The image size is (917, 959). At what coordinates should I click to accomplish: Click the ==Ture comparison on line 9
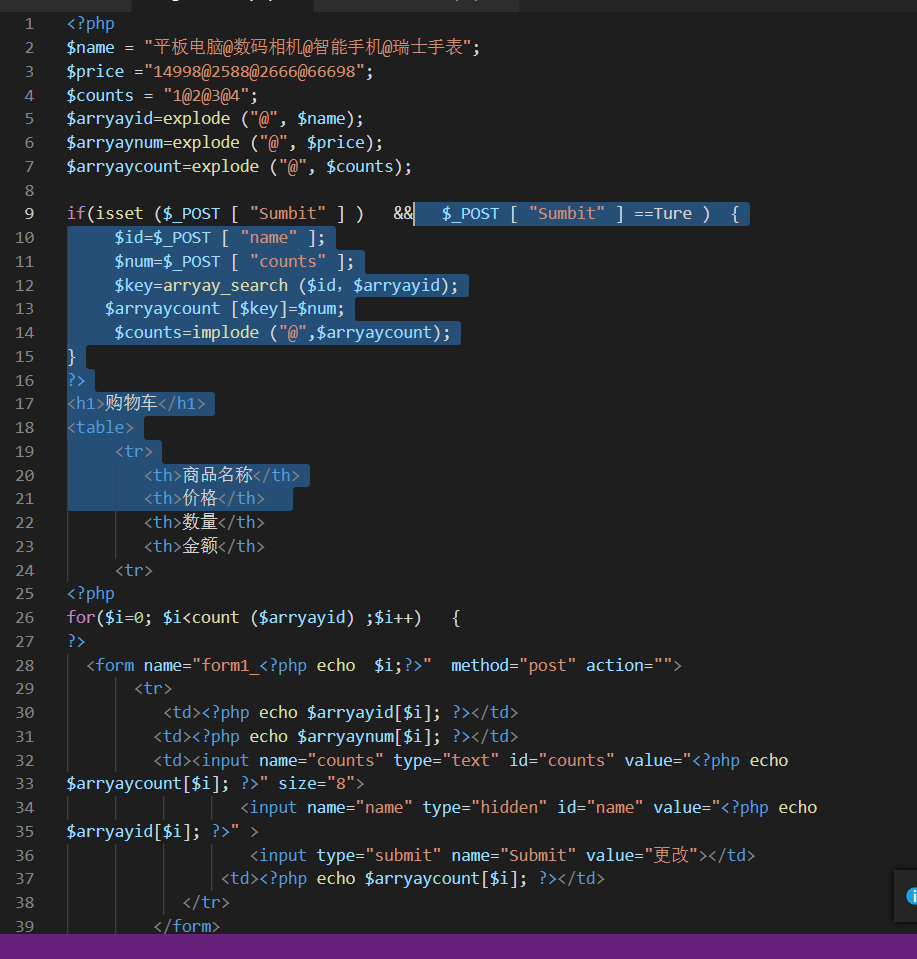click(x=663, y=213)
